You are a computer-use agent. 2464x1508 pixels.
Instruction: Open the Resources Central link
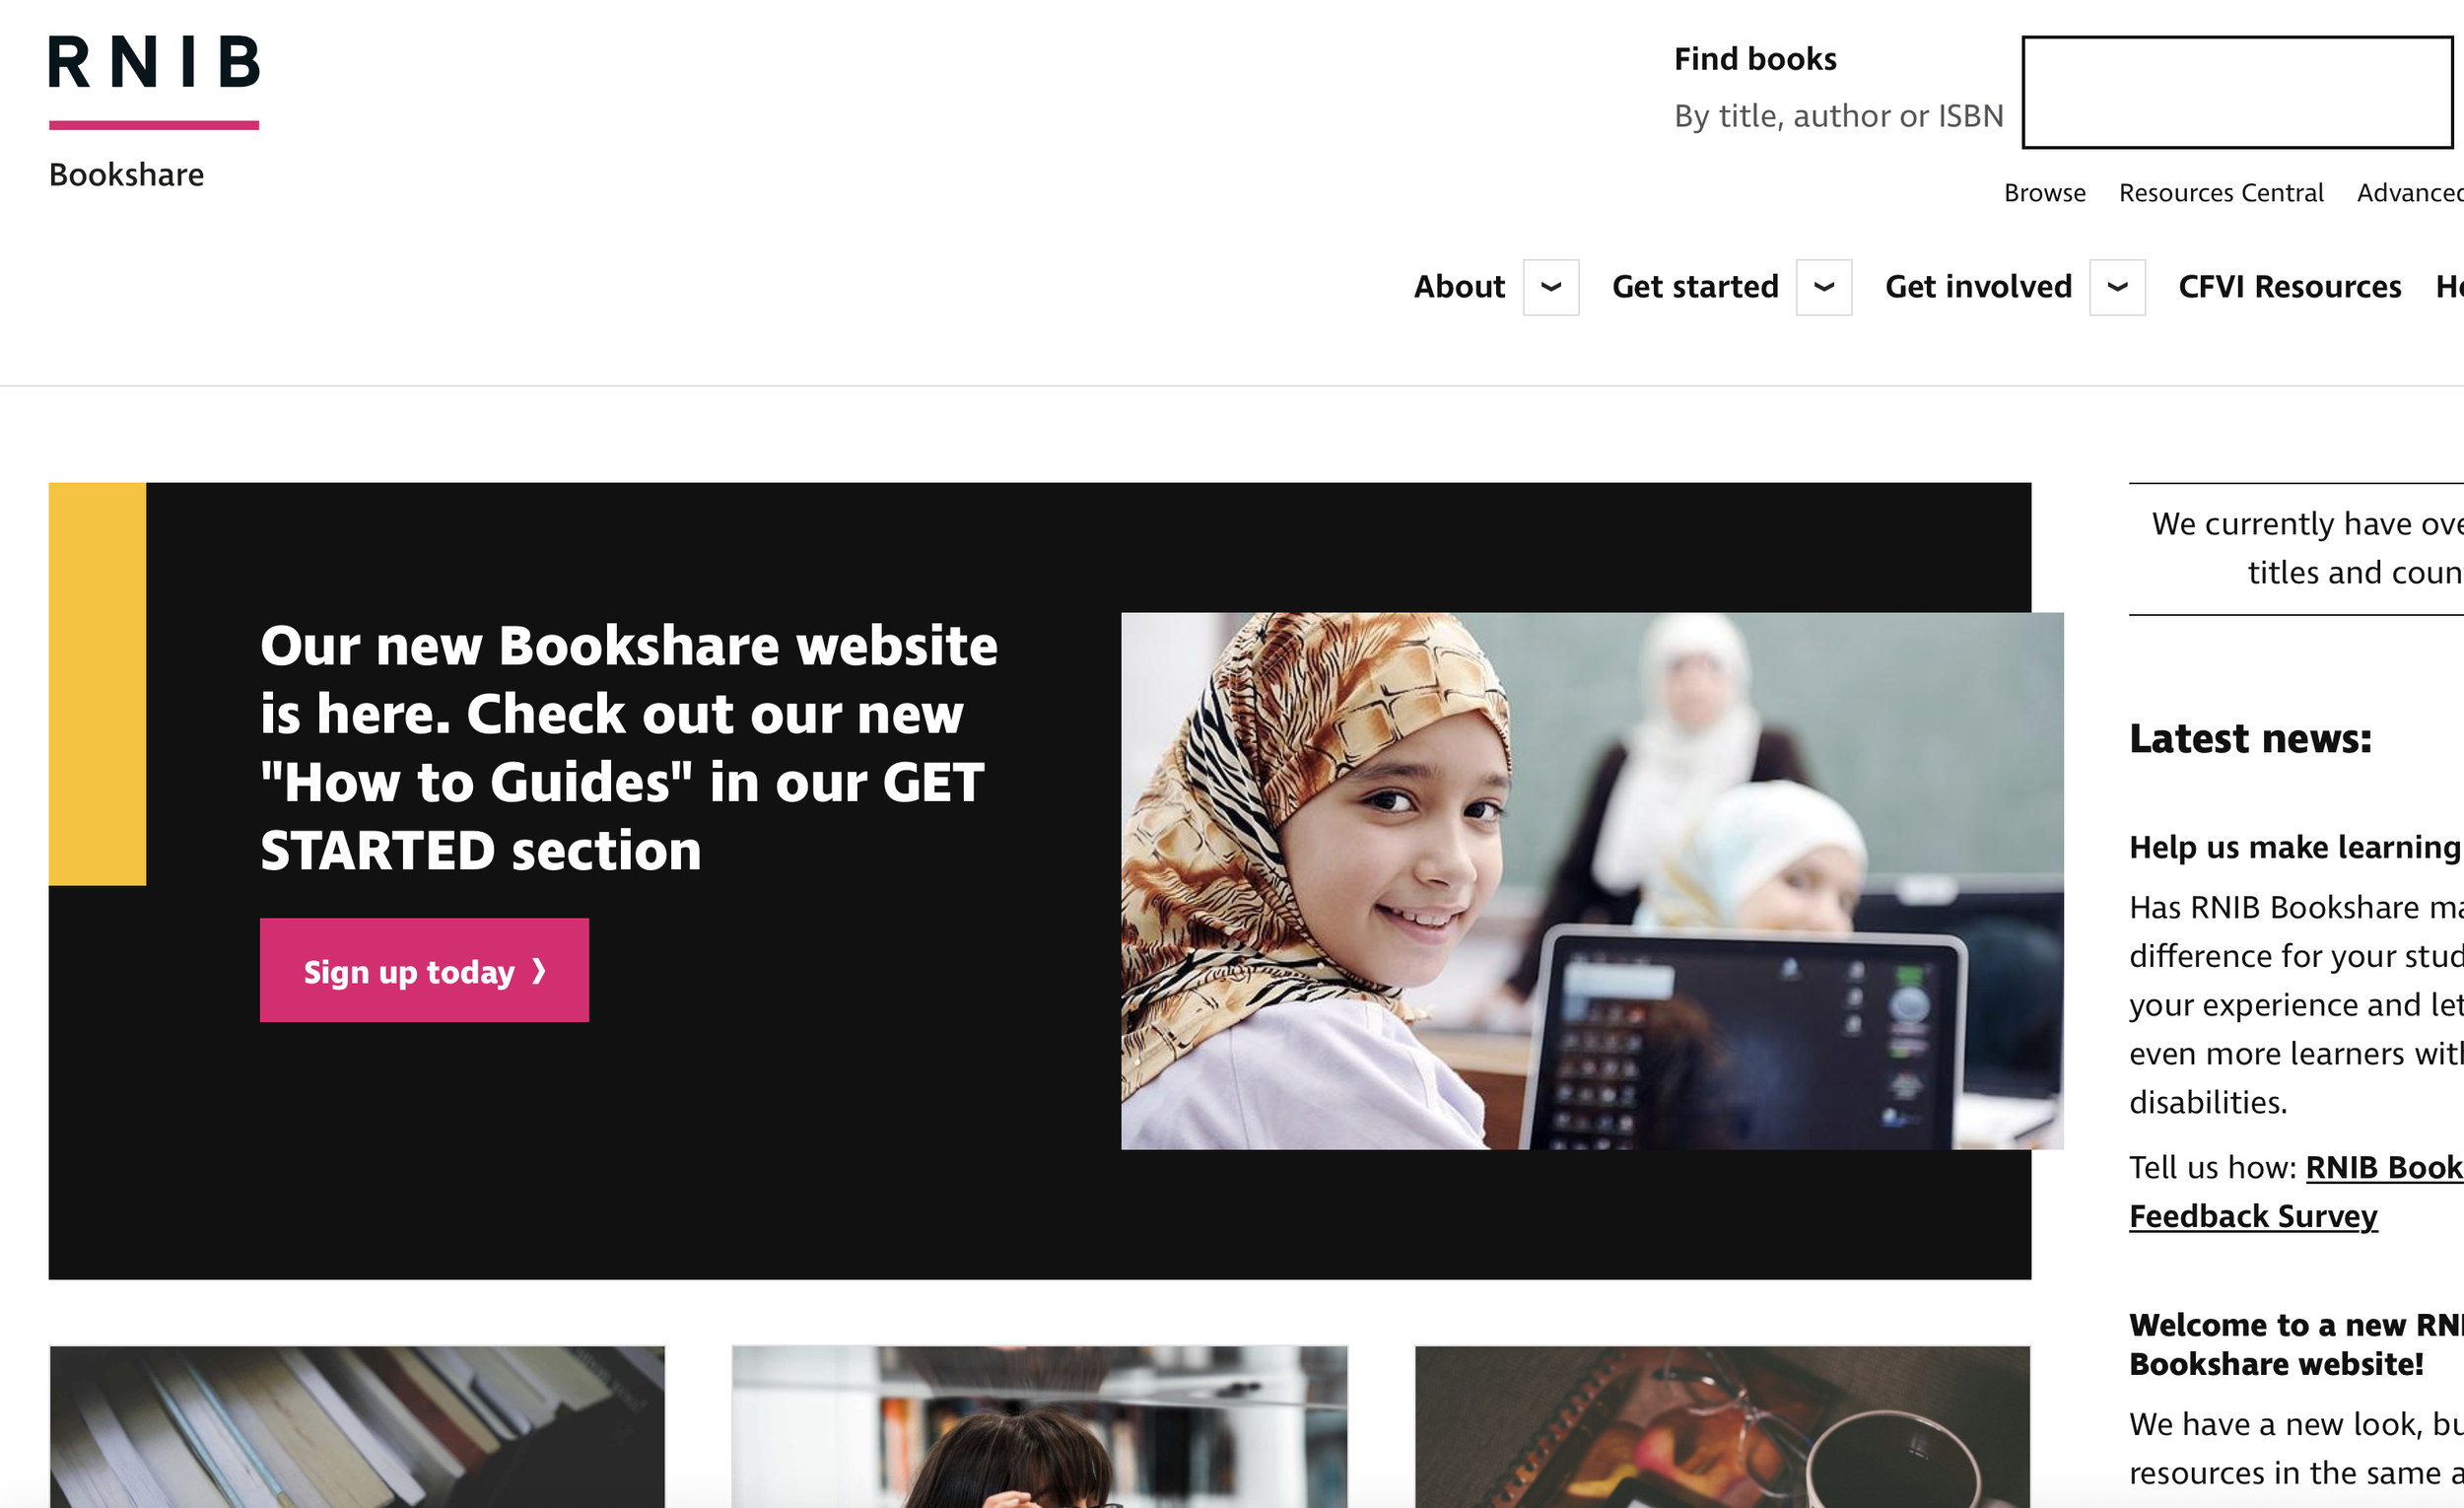coord(2220,193)
